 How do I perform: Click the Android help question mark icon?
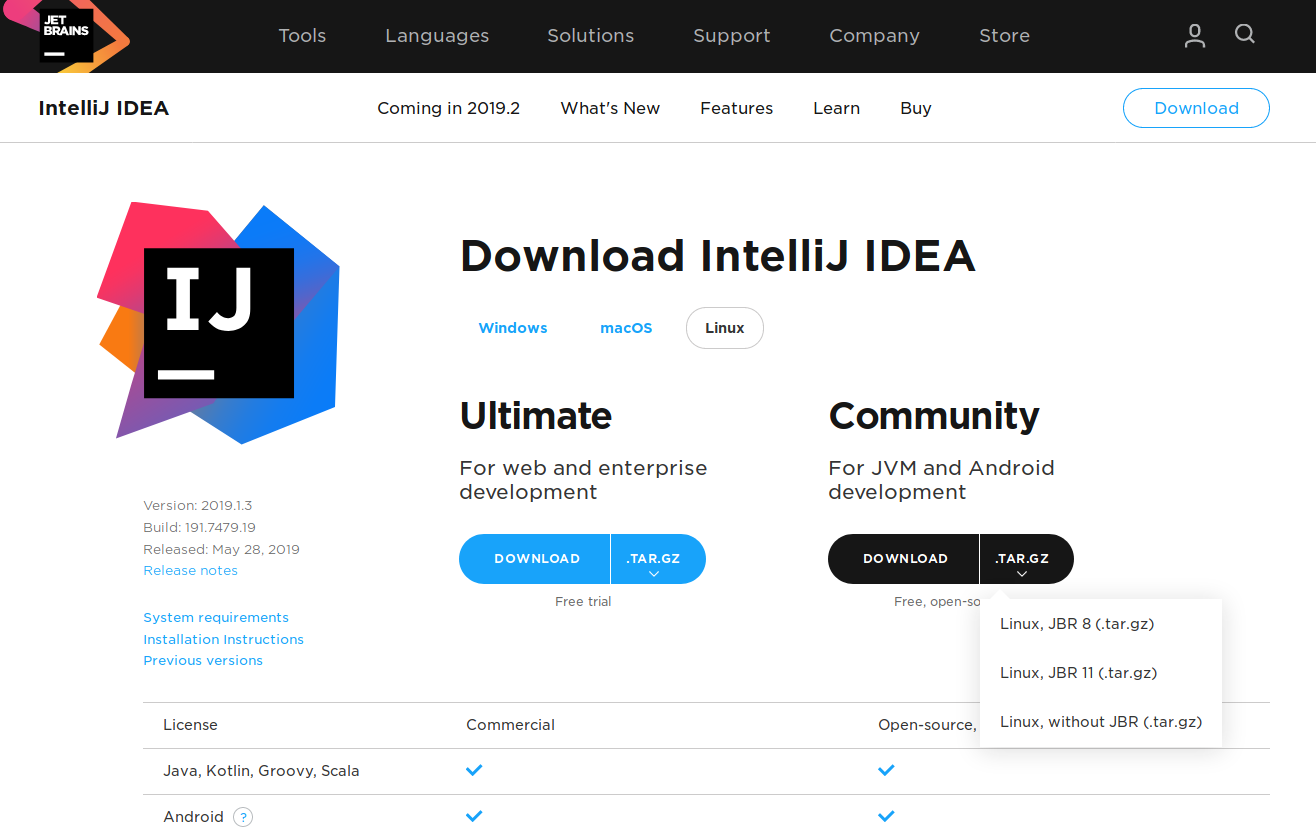243,817
